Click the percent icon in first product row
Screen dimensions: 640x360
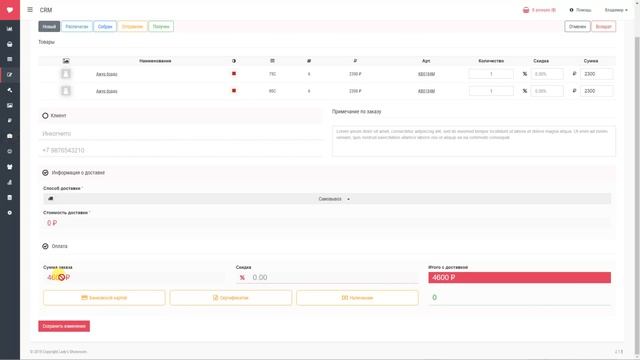(x=525, y=74)
